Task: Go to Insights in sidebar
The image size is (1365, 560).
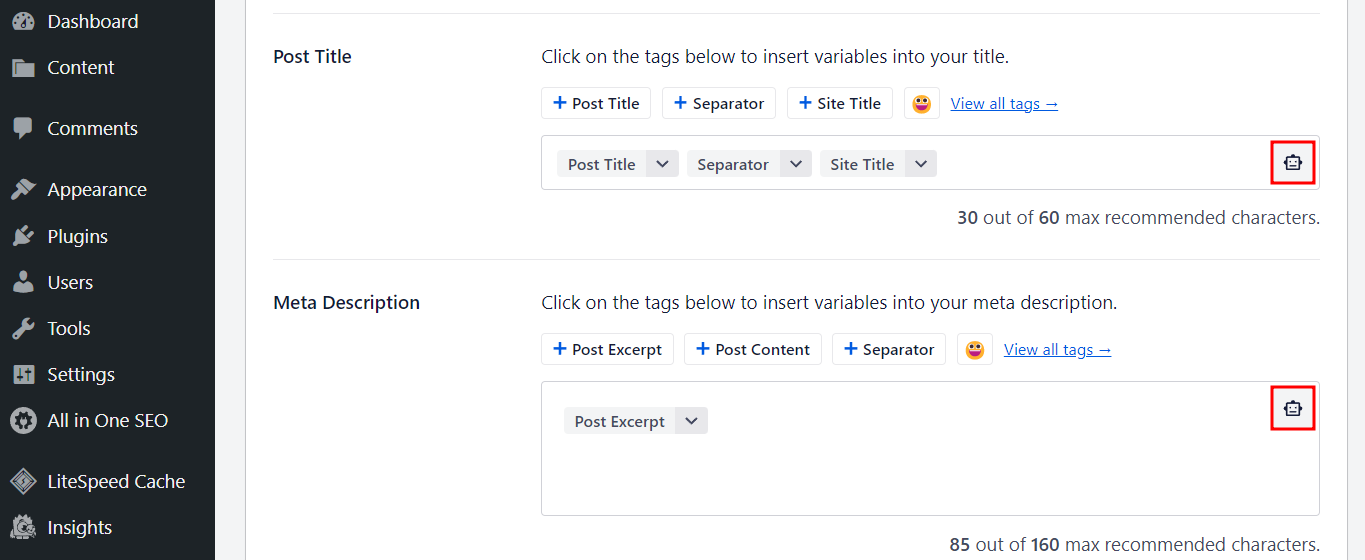Action: click(x=79, y=528)
